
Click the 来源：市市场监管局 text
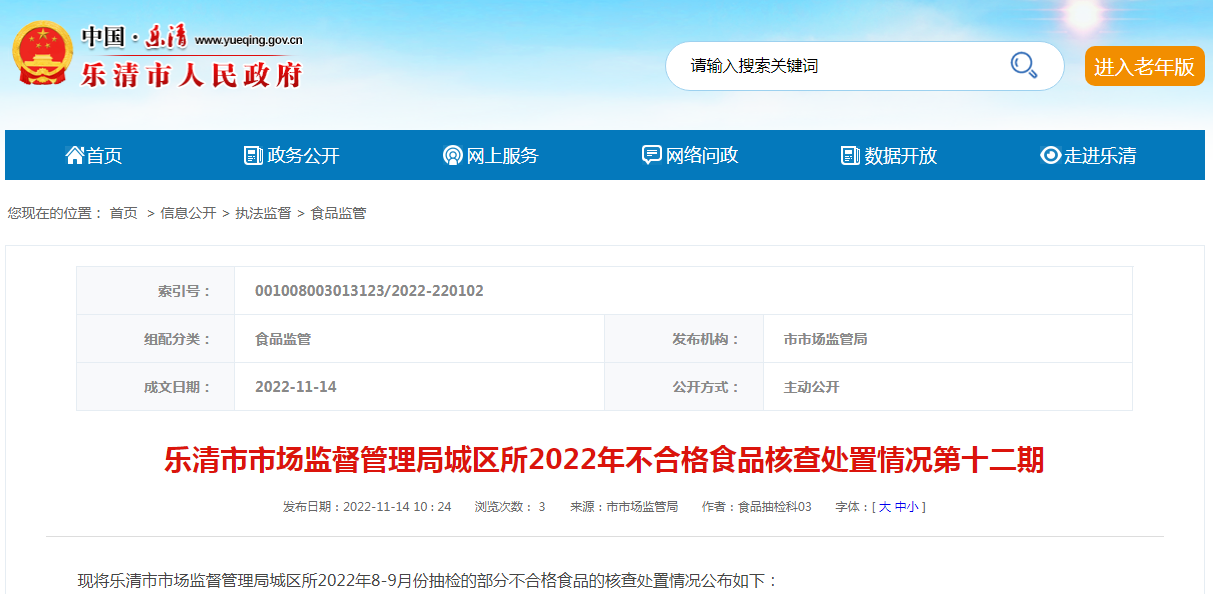tap(624, 507)
